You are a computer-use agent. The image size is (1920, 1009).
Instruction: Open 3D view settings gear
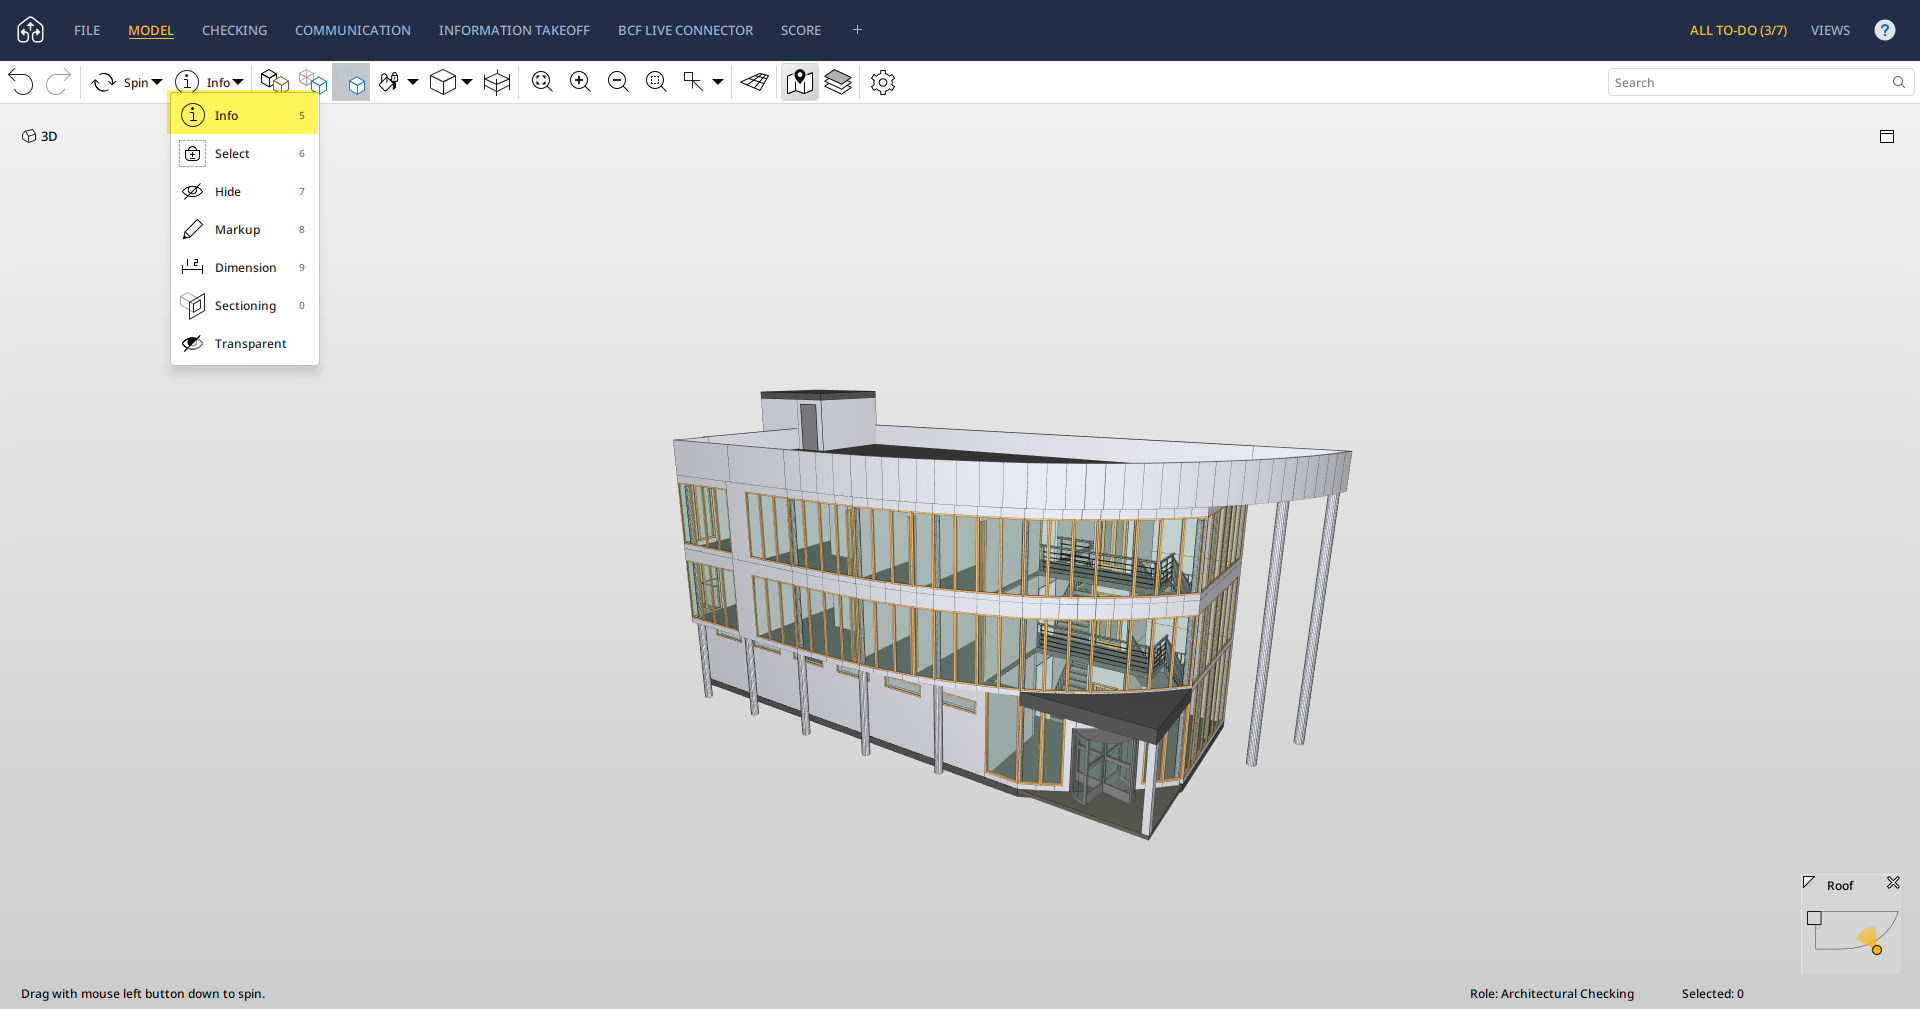pyautogui.click(x=883, y=82)
